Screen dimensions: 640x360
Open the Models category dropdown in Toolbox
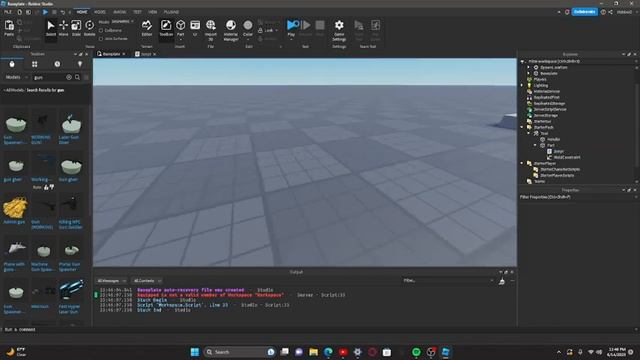16,77
